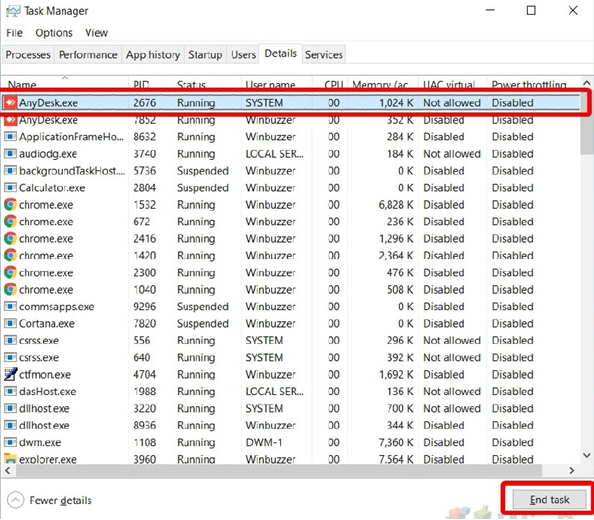Switch to the Services tab
Screen dimensions: 594x520
pyautogui.click(x=324, y=55)
